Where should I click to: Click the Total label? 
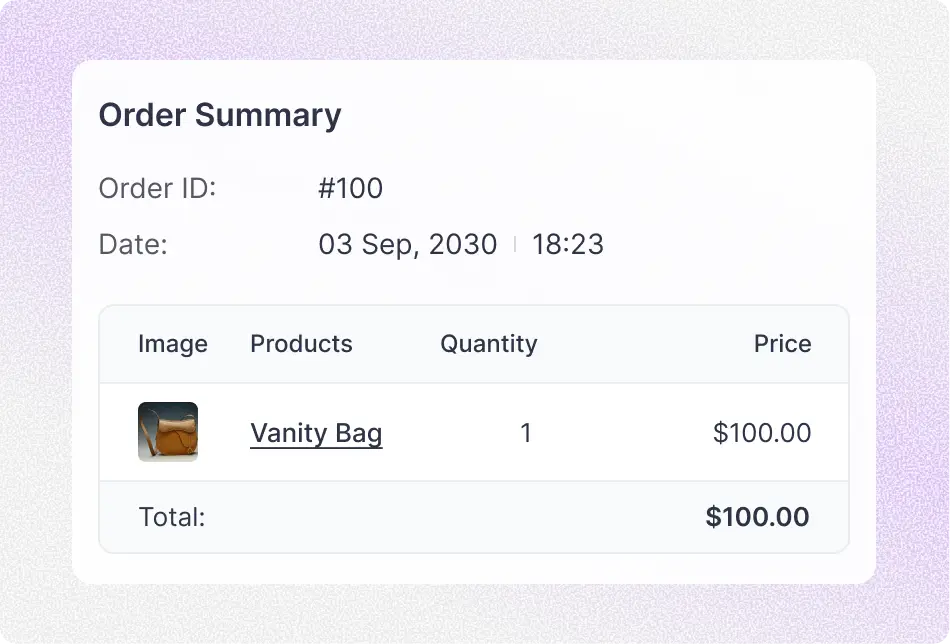(x=172, y=517)
